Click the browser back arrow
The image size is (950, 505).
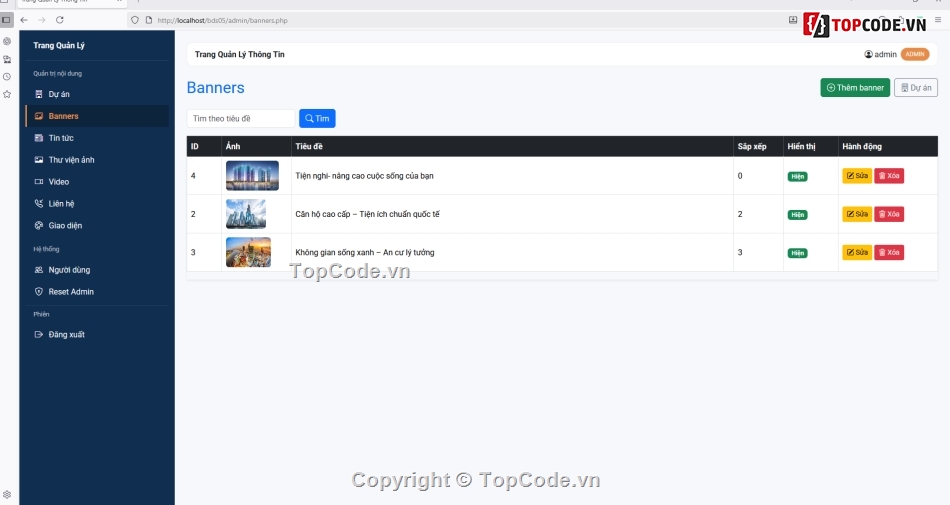click(x=24, y=20)
